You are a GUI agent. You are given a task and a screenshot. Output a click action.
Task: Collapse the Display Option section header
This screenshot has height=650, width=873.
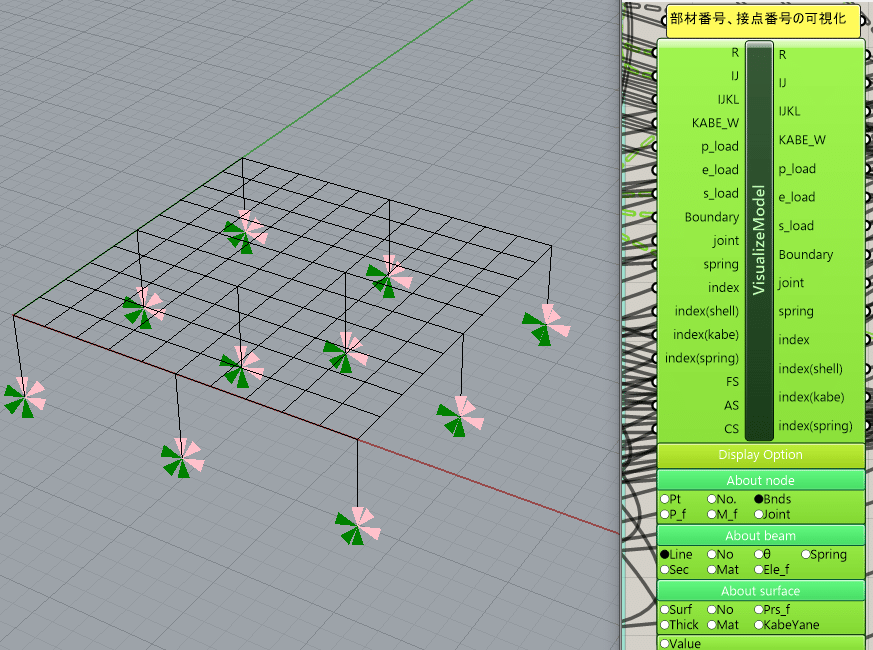coord(761,455)
